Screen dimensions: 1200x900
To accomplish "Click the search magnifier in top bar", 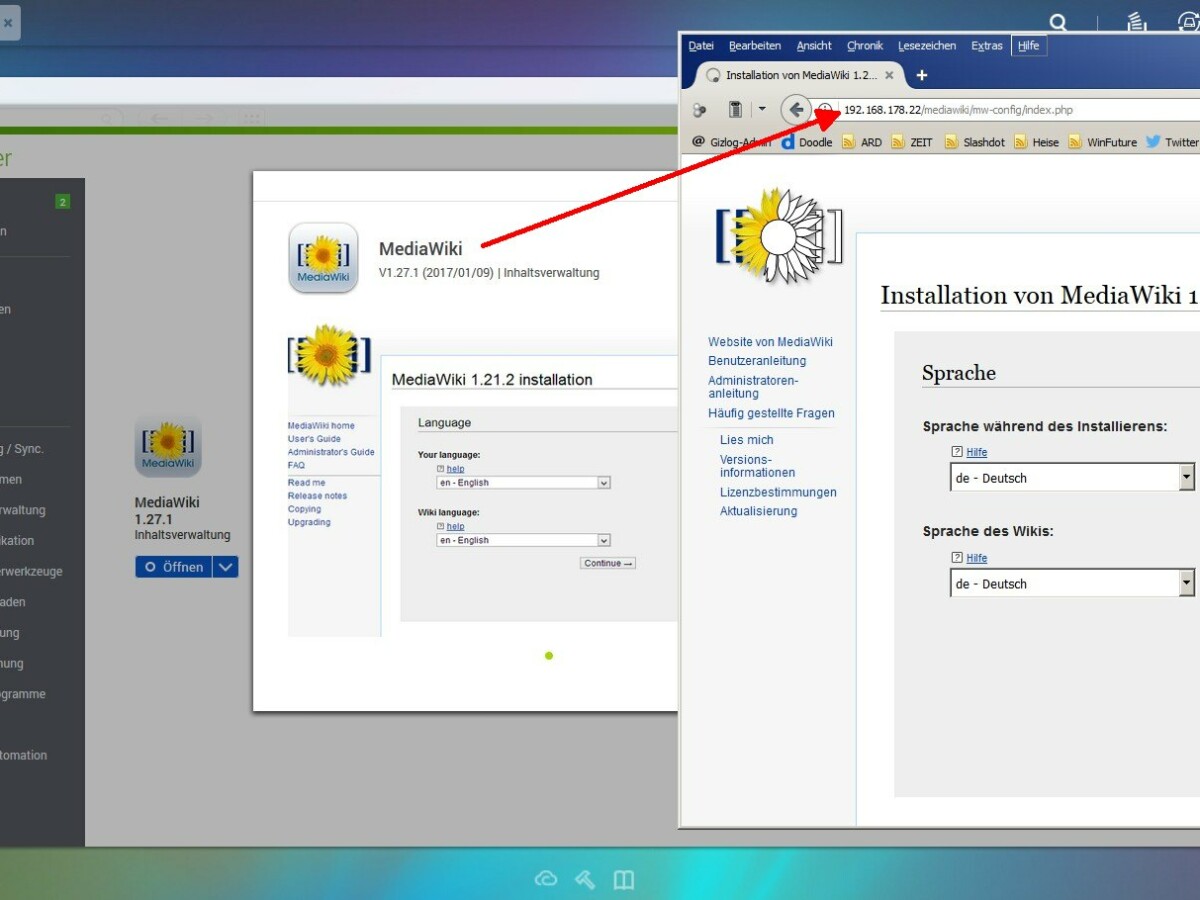I will point(1058,22).
